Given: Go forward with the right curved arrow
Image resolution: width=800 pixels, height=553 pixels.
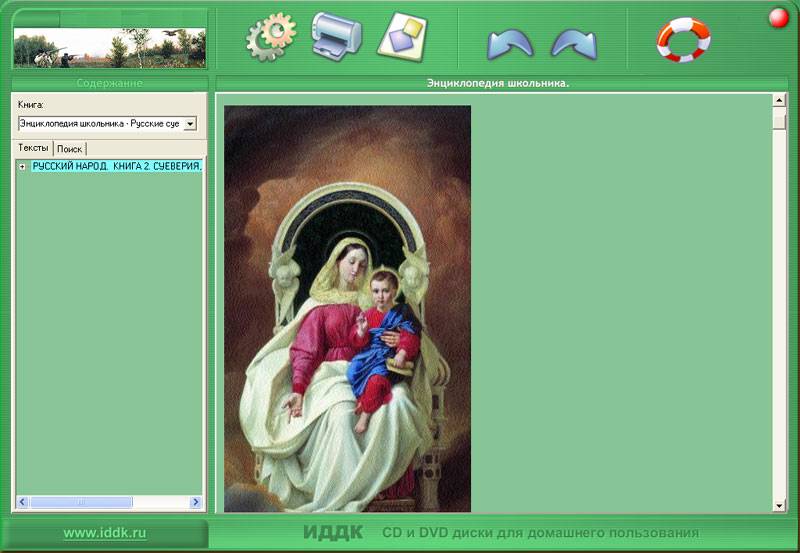Looking at the screenshot, I should coord(574,44).
